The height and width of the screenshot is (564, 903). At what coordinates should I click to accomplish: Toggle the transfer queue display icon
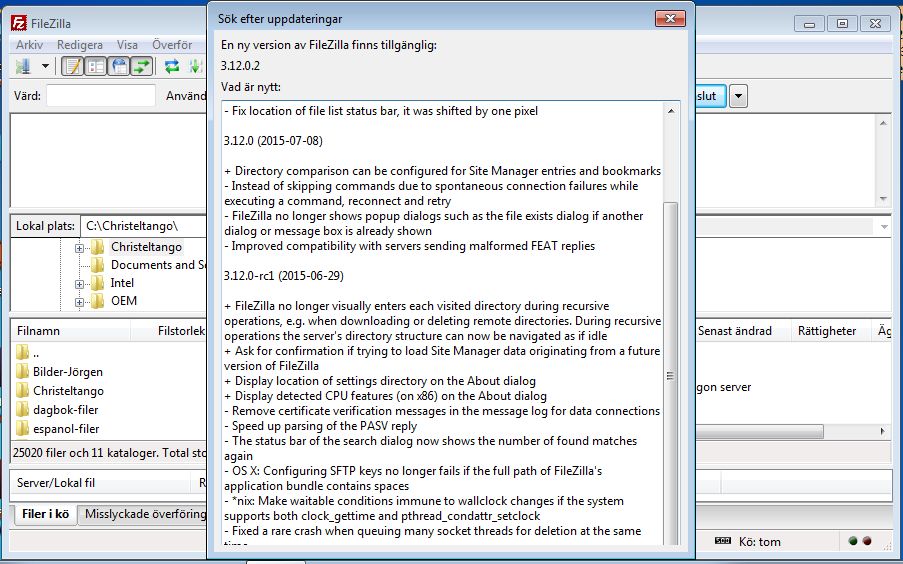[x=142, y=66]
